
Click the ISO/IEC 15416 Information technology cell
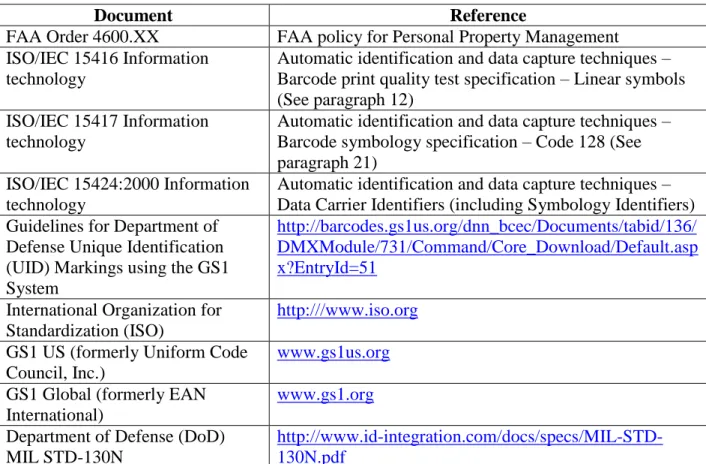pos(134,78)
